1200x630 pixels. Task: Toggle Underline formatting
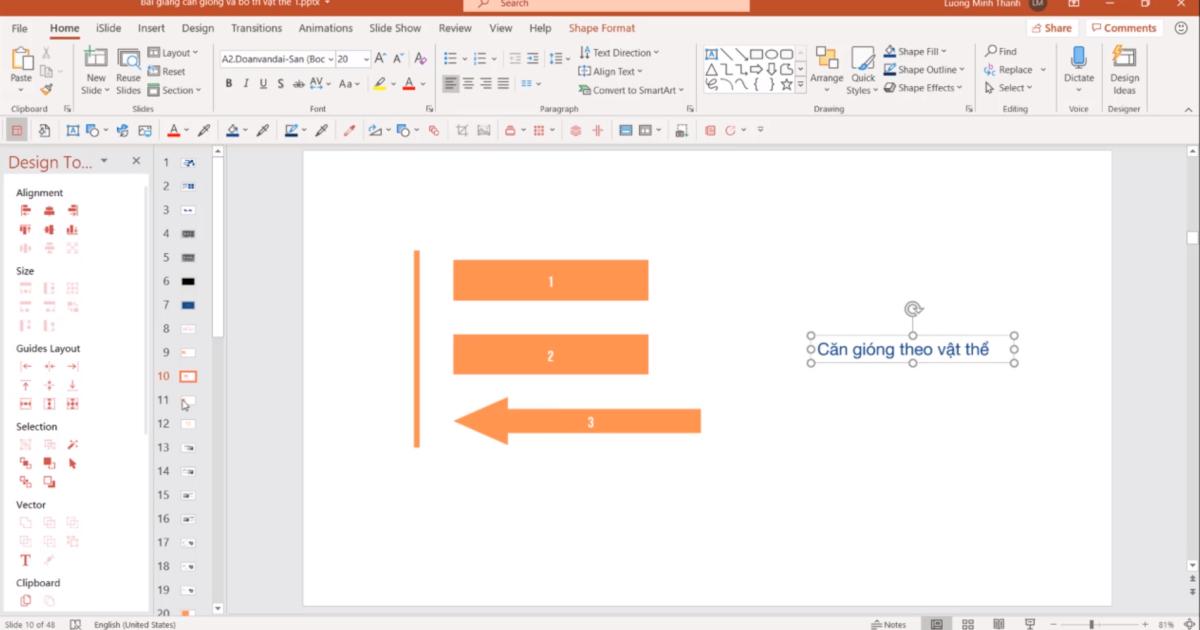pyautogui.click(x=263, y=84)
